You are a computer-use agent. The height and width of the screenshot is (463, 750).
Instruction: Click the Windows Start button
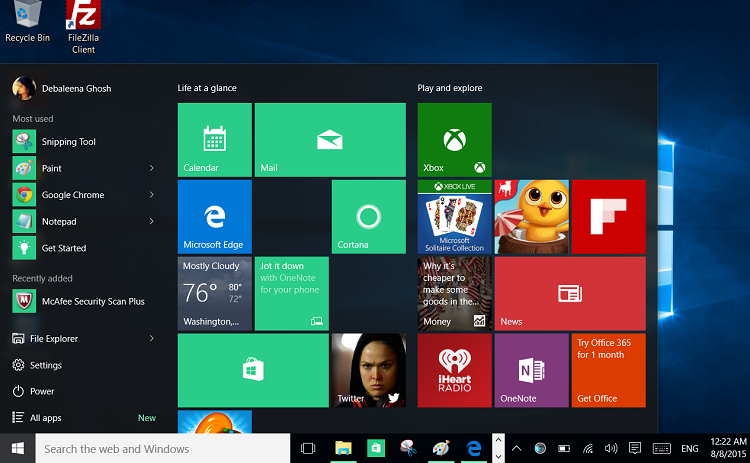(18, 448)
